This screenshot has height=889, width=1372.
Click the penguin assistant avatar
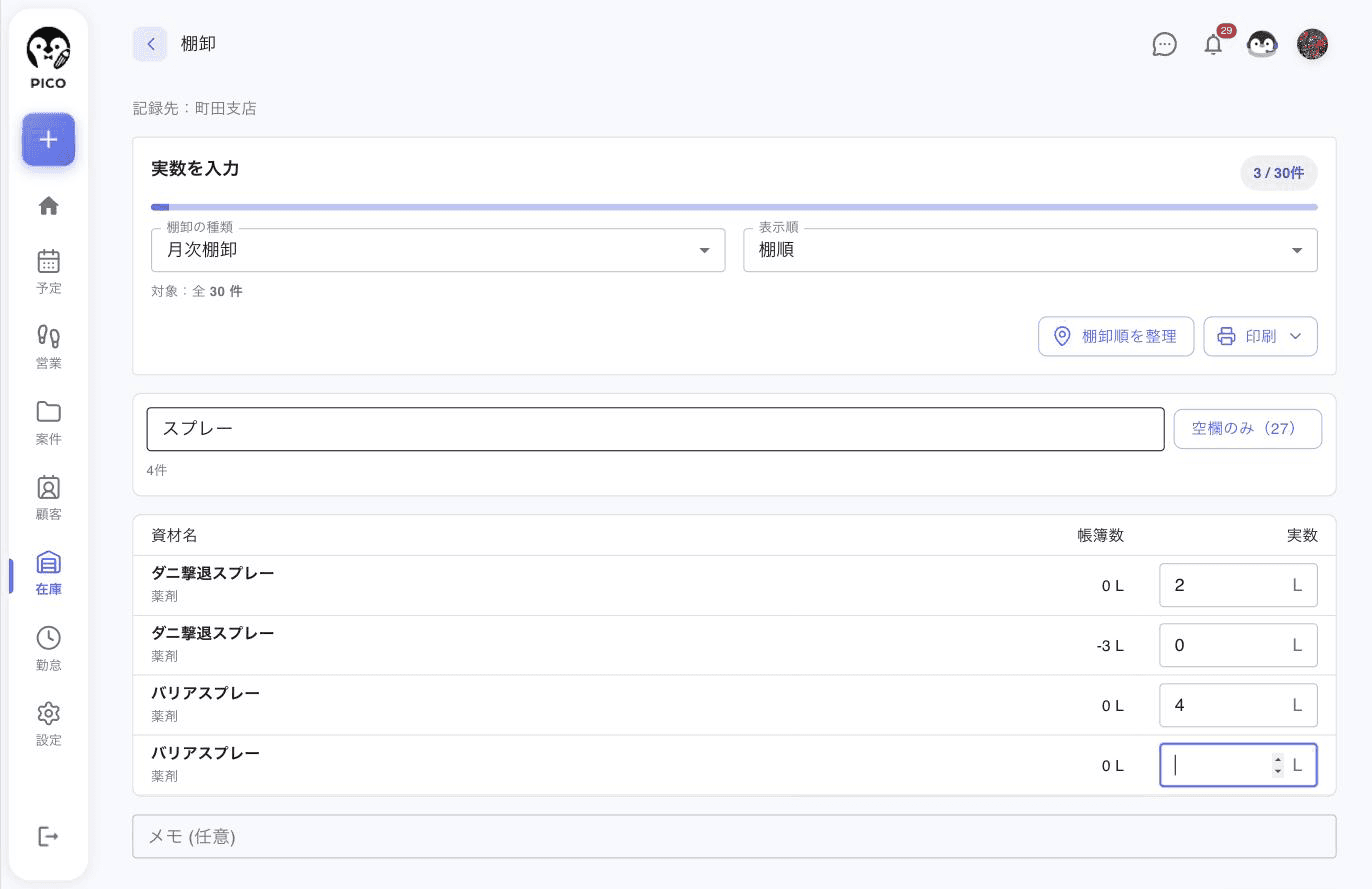click(1262, 44)
